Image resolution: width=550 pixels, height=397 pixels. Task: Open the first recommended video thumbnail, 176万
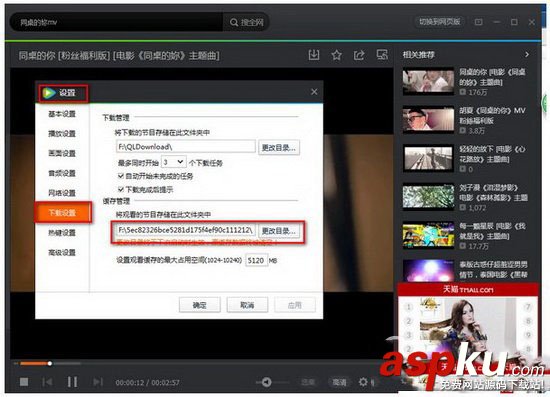click(x=428, y=81)
